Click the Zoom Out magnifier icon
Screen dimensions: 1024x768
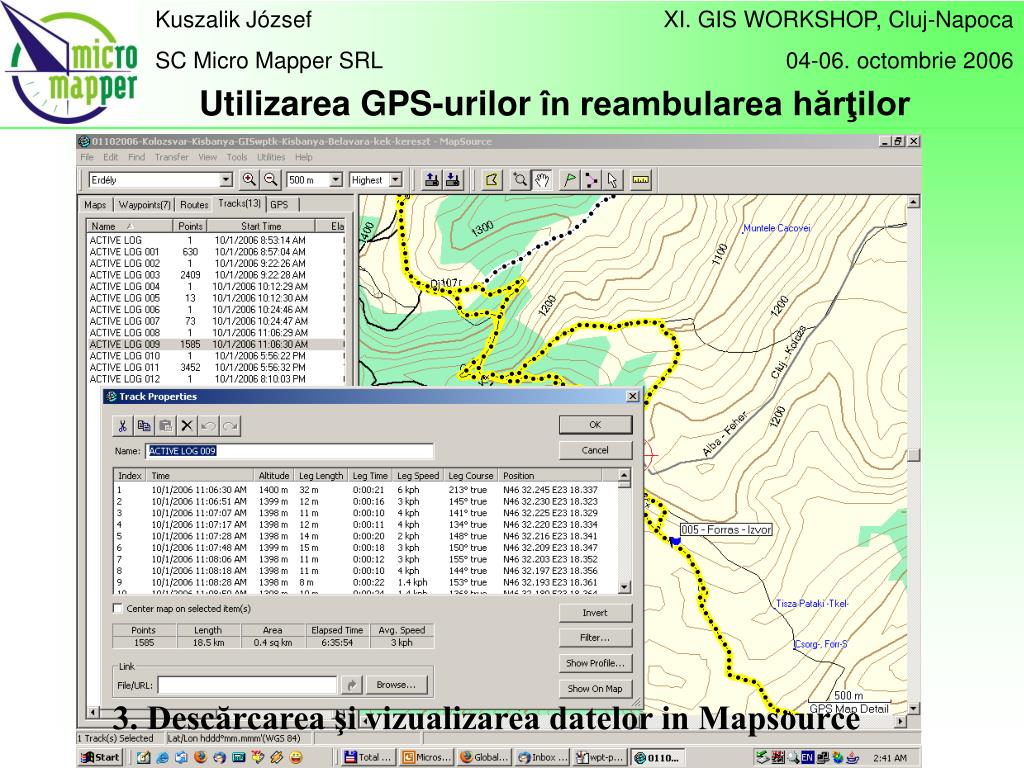pyautogui.click(x=270, y=180)
